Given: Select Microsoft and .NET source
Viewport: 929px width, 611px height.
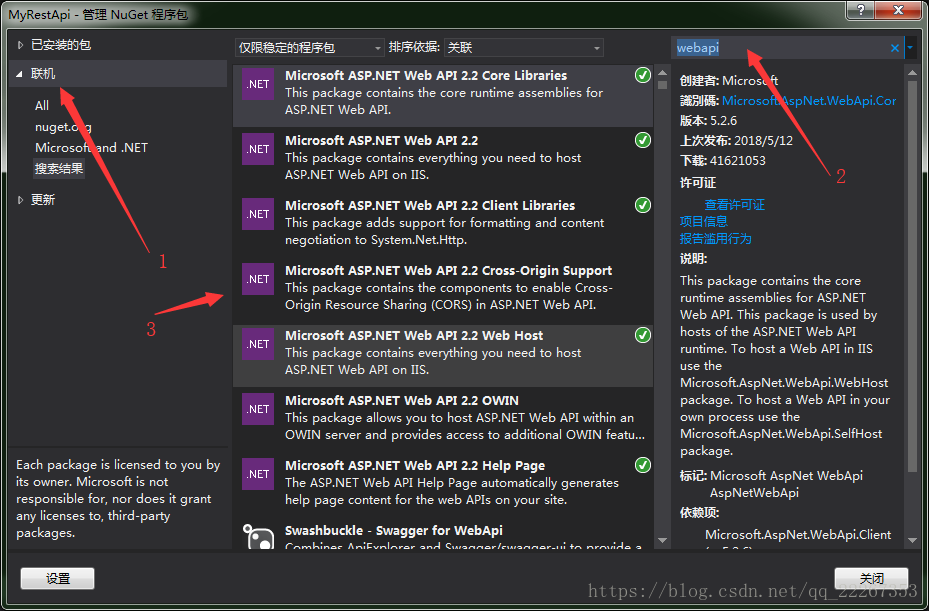Looking at the screenshot, I should [x=91, y=148].
